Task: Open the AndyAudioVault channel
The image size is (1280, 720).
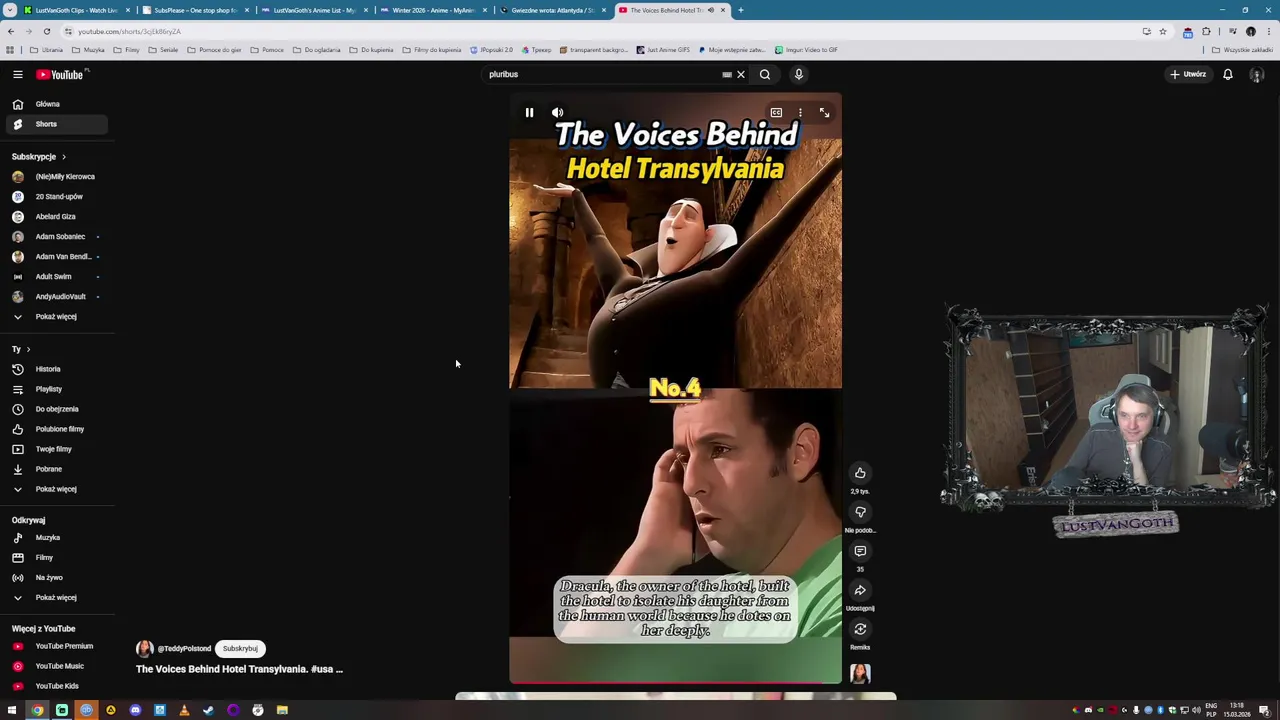Action: point(55,296)
